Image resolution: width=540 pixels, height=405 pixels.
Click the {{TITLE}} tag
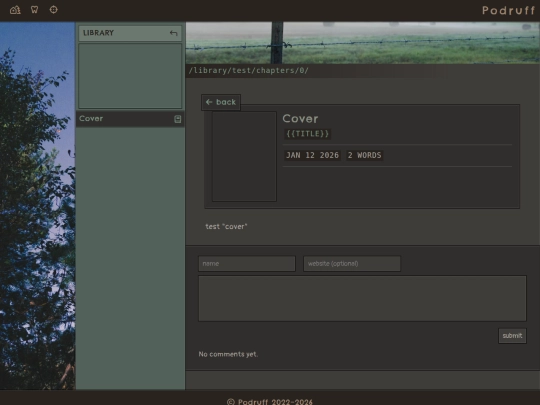308,134
